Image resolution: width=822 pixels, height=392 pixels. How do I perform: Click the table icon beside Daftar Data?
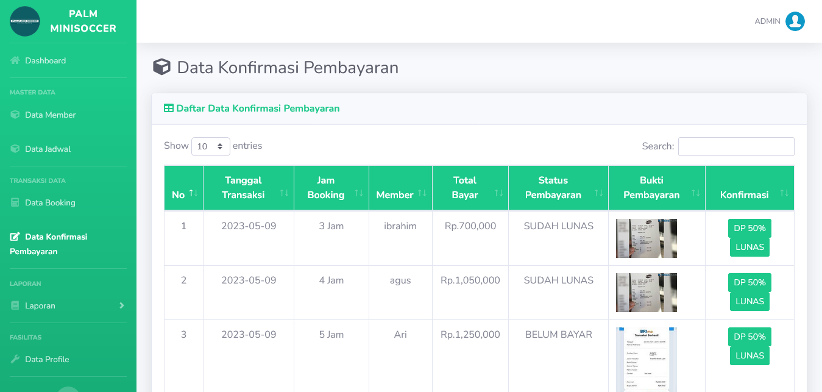pyautogui.click(x=169, y=108)
